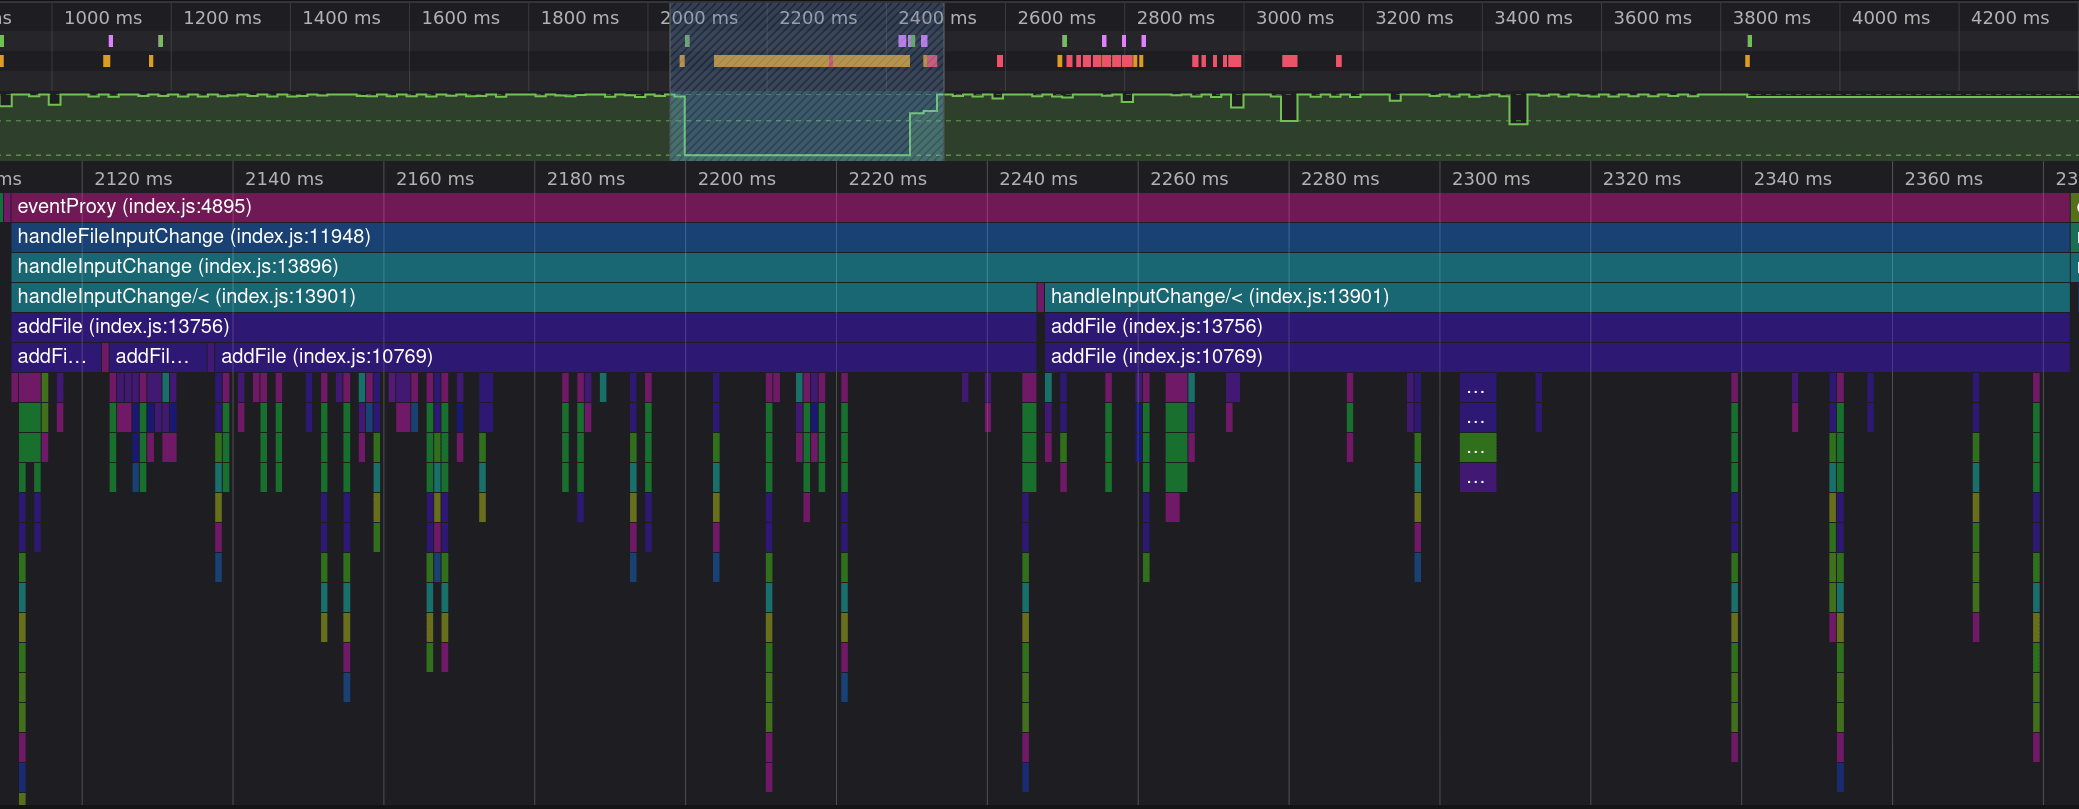Viewport: 2079px width, 809px height.
Task: Click the deep graph dip below the 3400 ms label
Action: pyautogui.click(x=1518, y=109)
